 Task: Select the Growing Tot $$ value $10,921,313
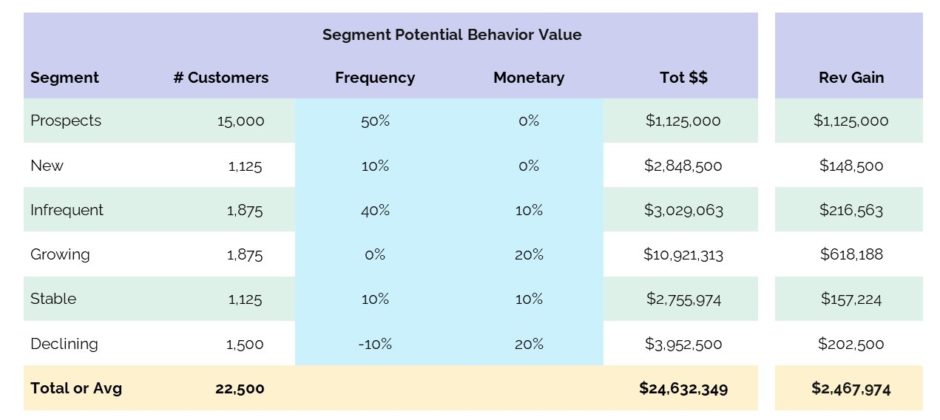[683, 255]
